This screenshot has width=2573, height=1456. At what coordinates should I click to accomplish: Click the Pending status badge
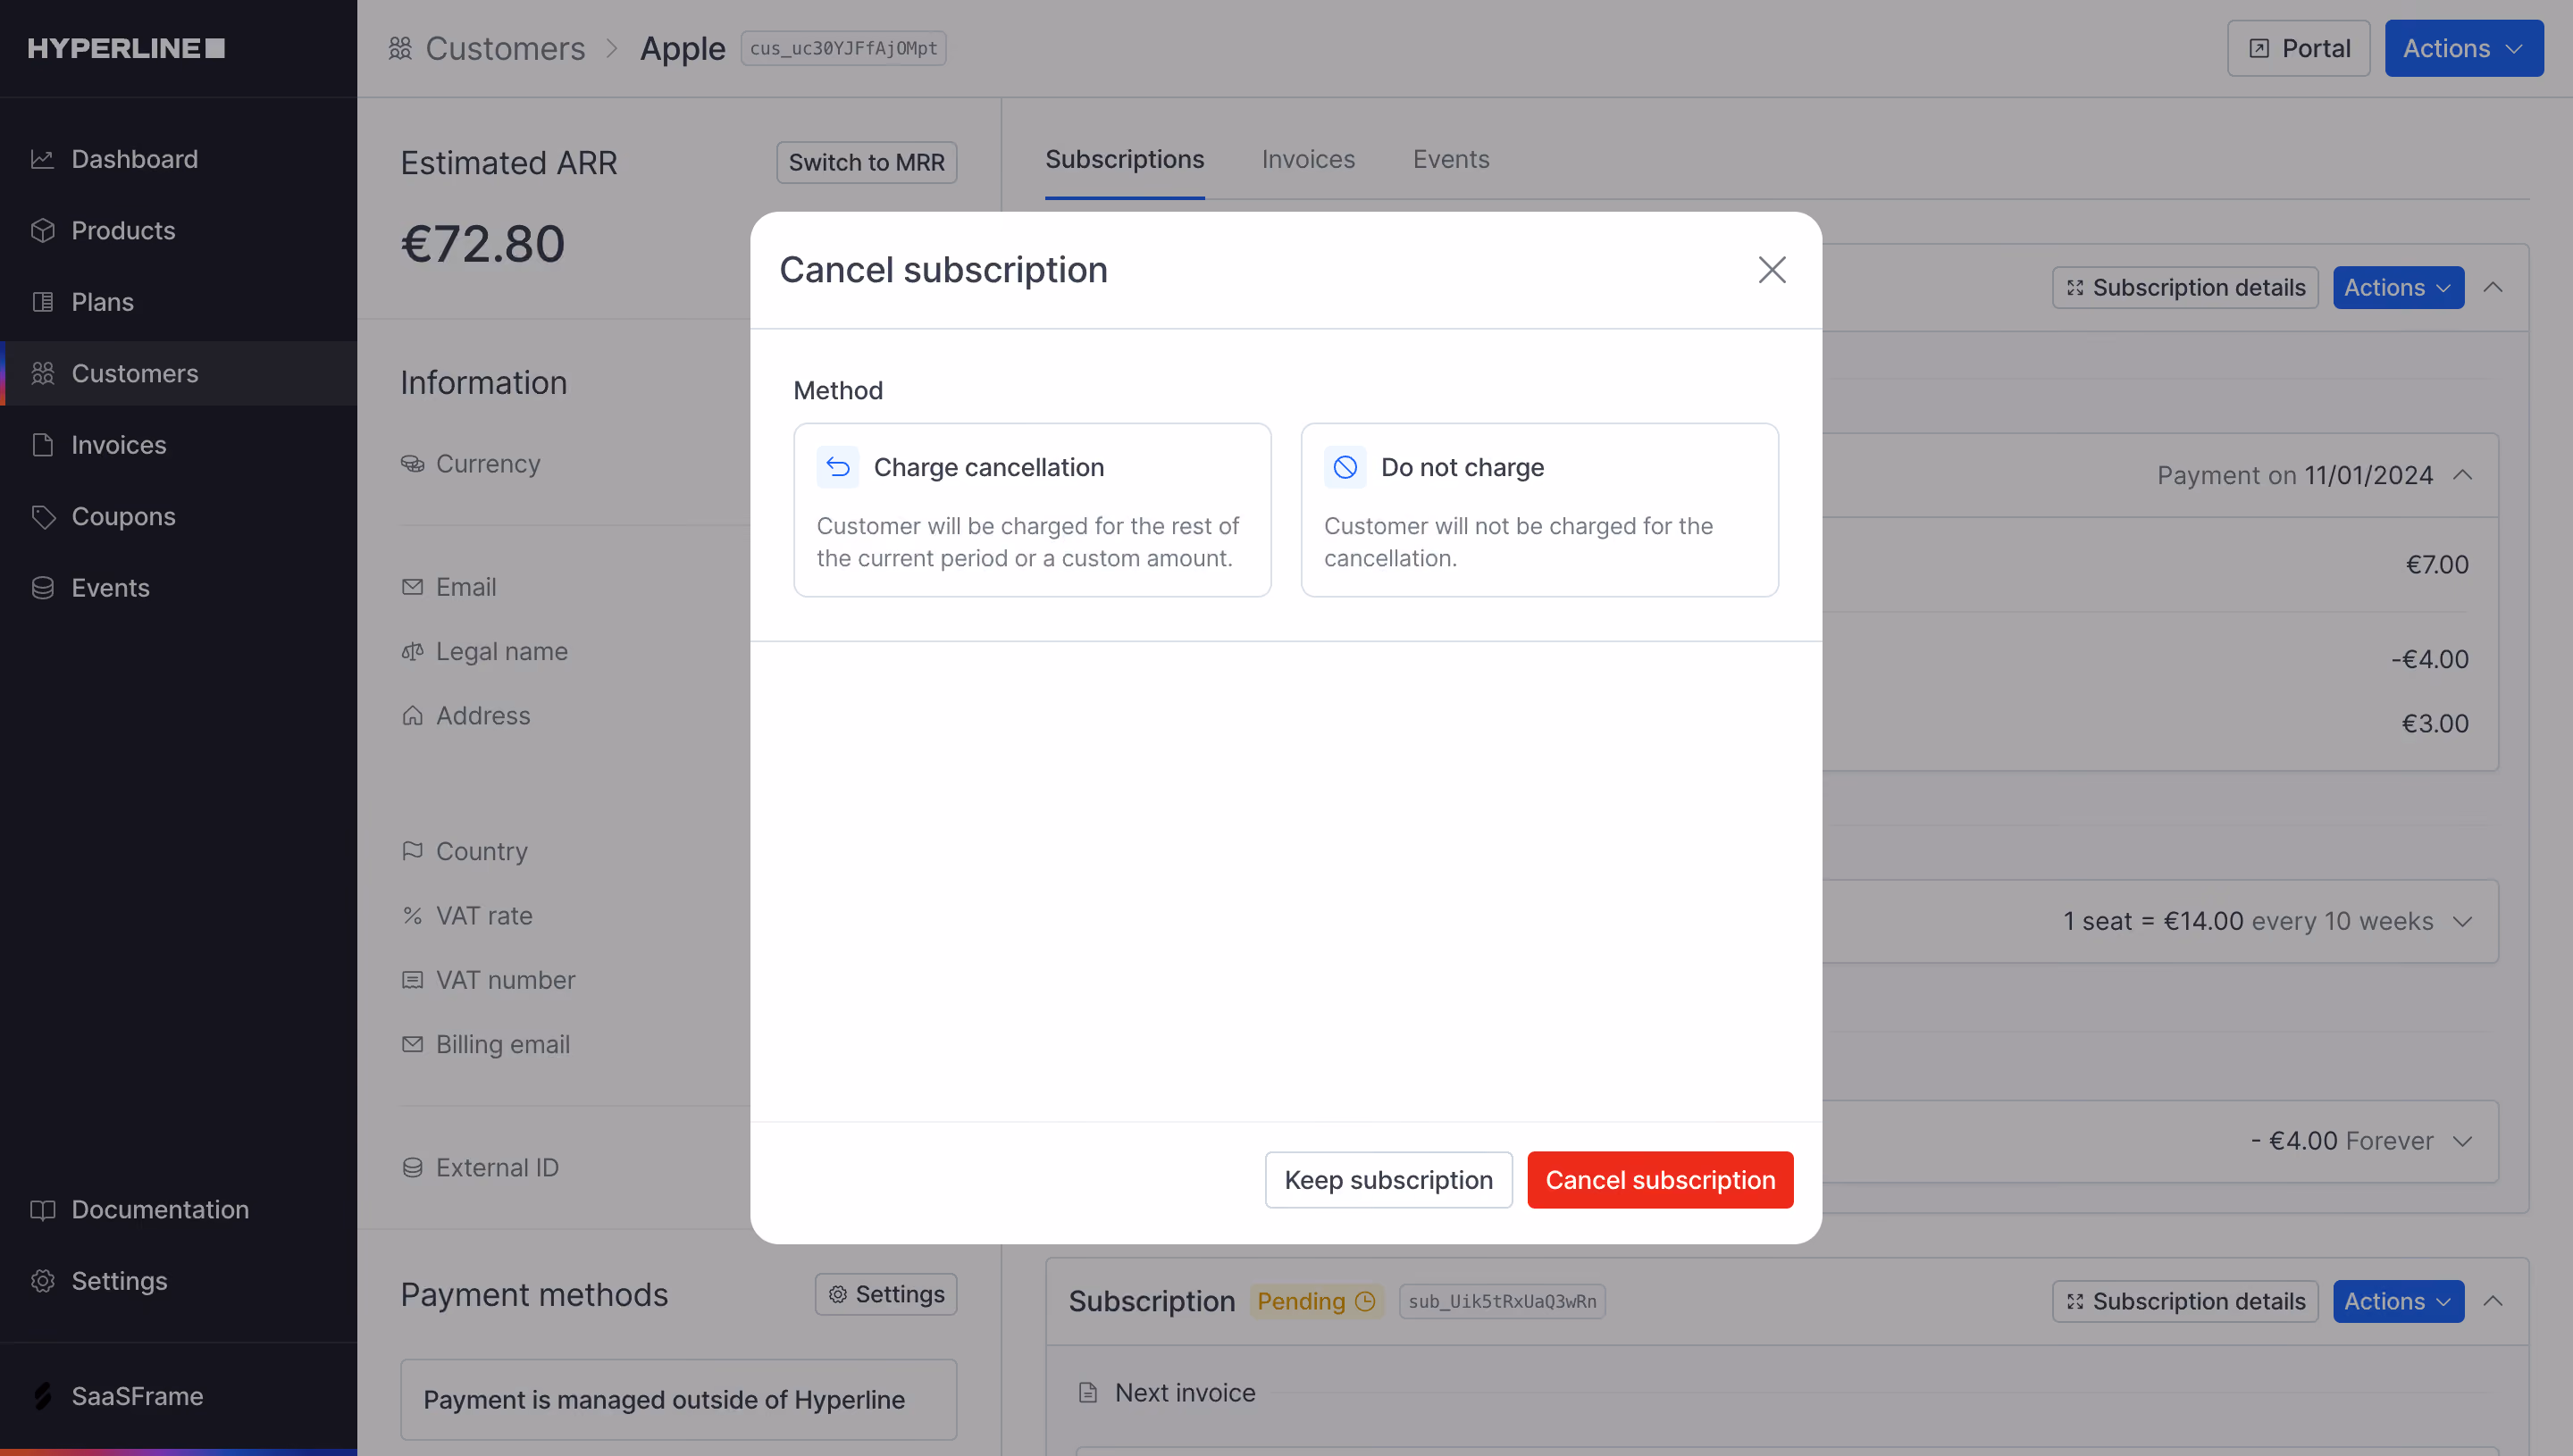tap(1316, 1301)
